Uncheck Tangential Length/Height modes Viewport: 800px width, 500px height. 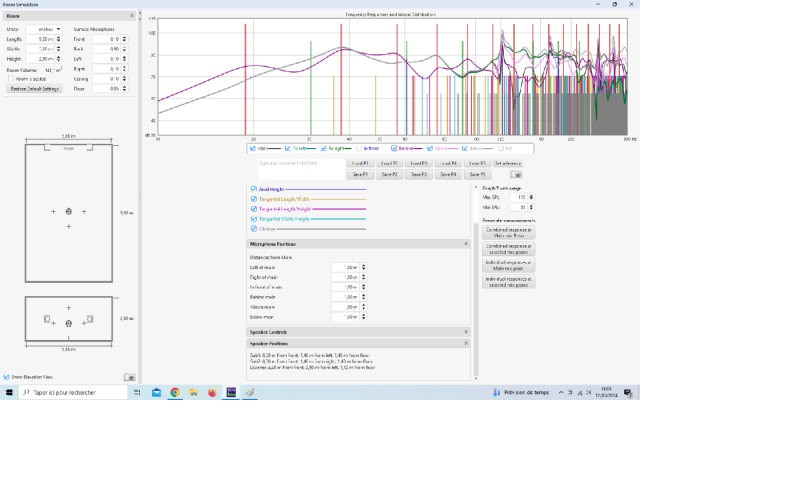click(x=254, y=209)
